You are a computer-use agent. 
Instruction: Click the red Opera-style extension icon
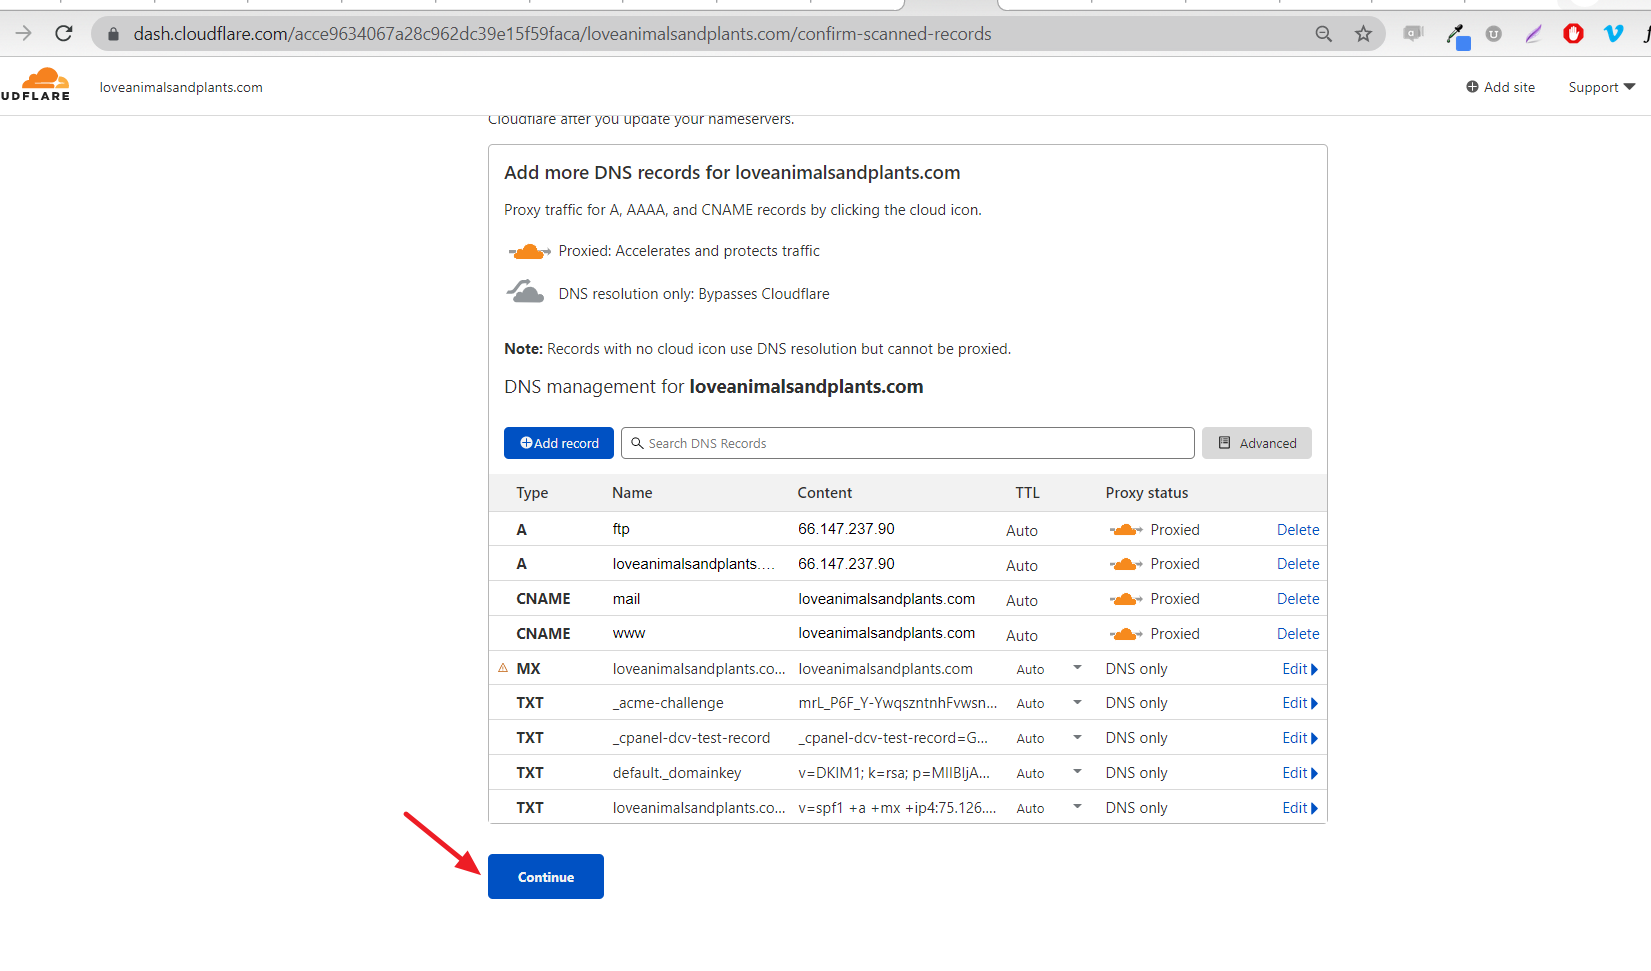click(x=1573, y=34)
